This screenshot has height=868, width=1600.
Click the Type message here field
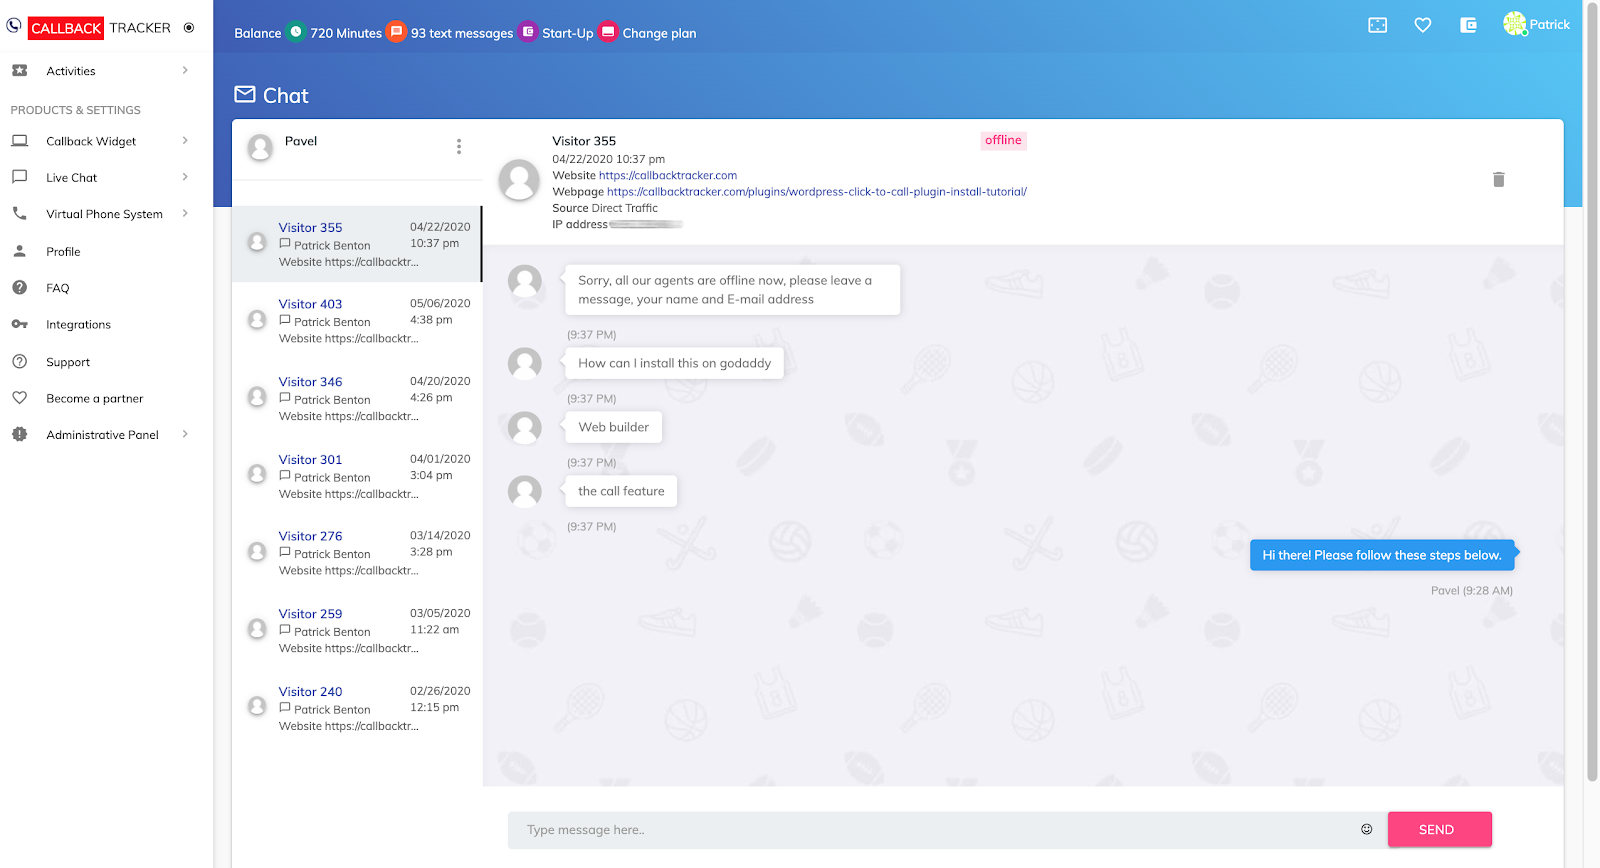tap(930, 830)
